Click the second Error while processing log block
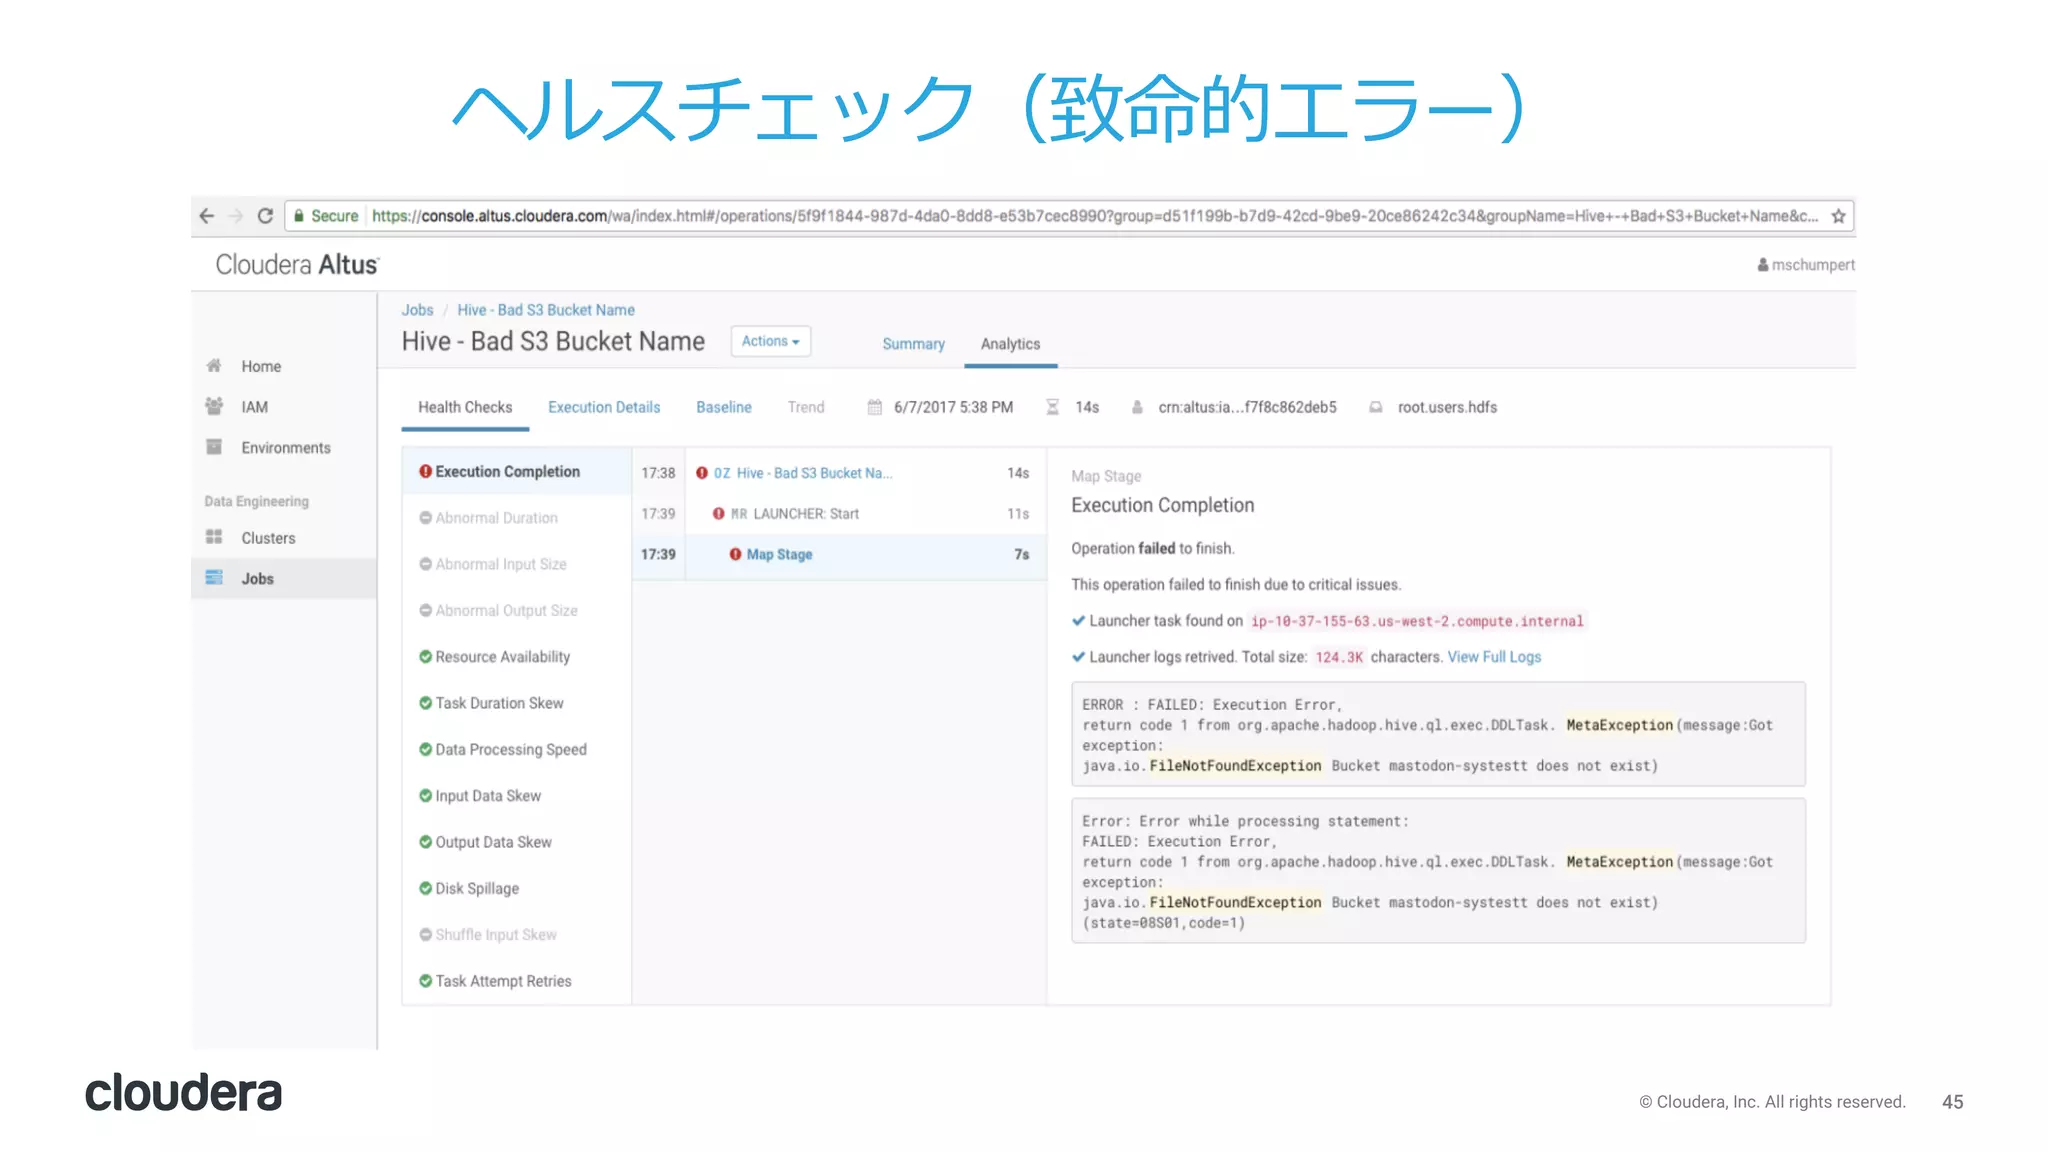This screenshot has width=2048, height=1152. pos(1438,871)
